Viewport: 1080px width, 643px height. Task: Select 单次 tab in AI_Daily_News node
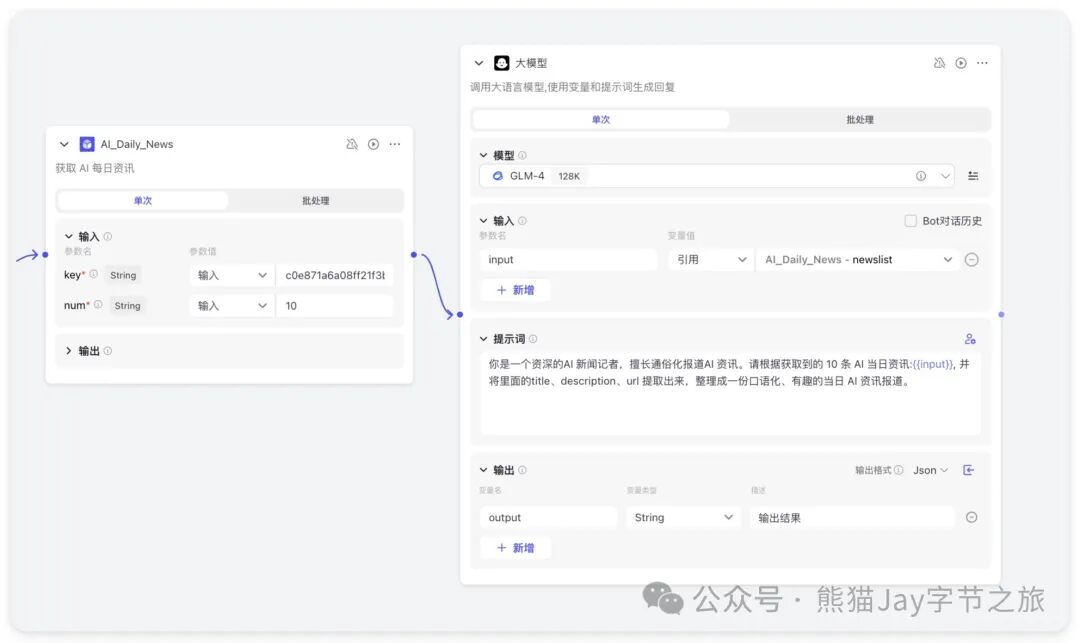tap(143, 200)
